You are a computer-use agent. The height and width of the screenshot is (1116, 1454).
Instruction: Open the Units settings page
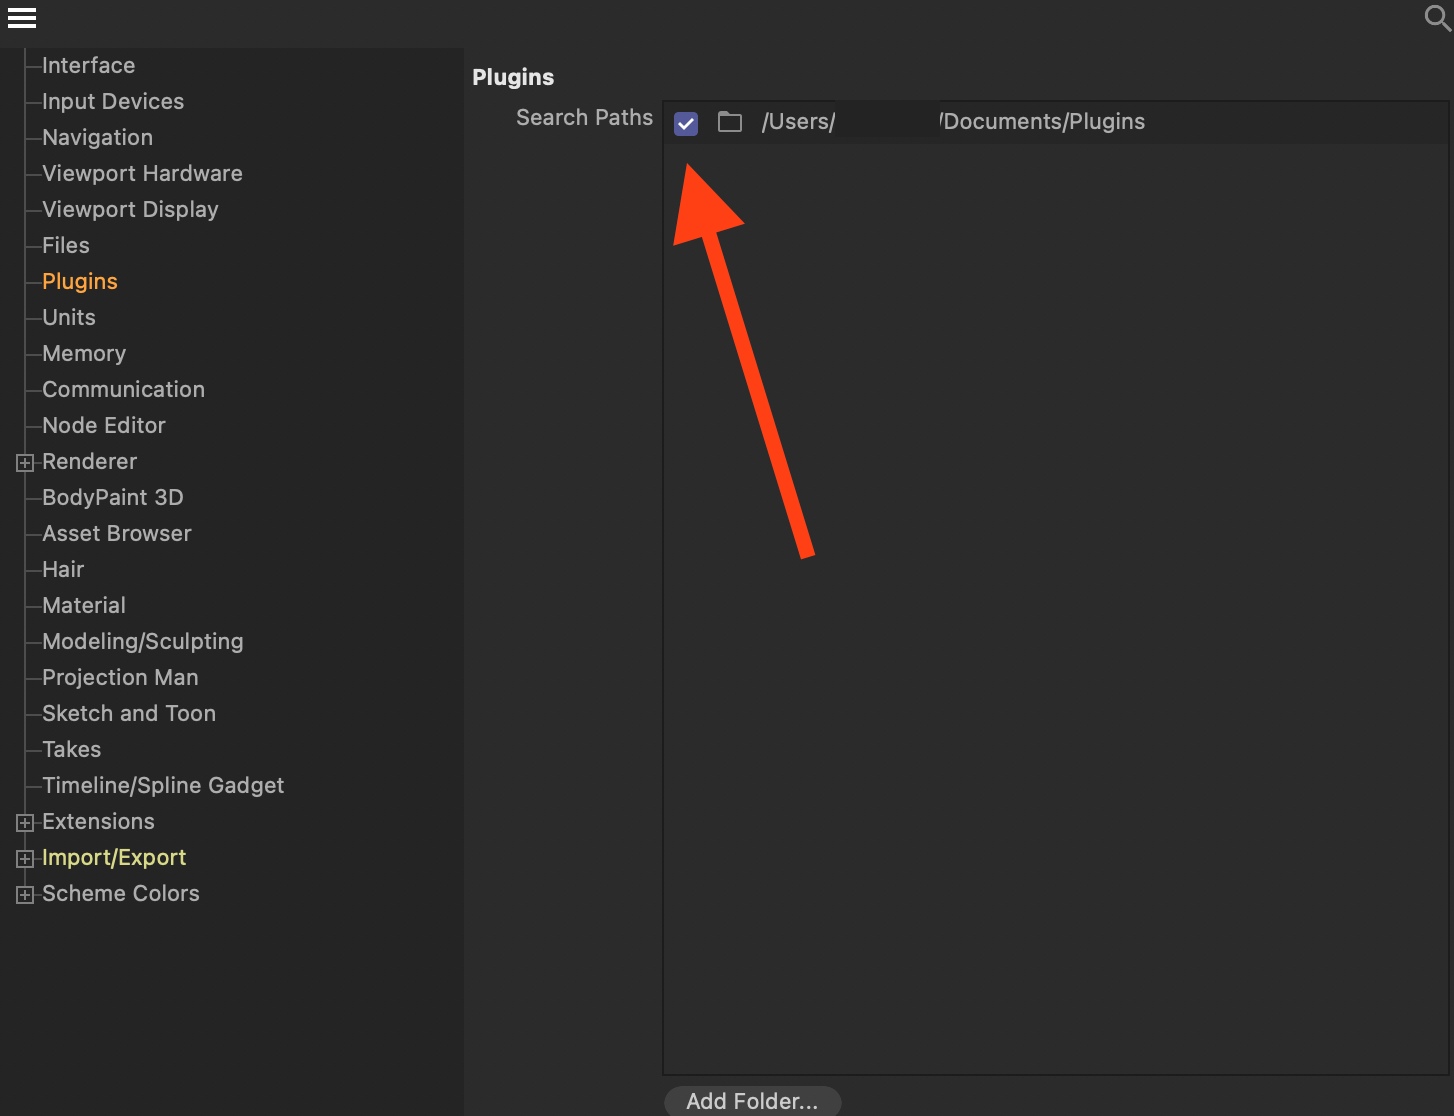pyautogui.click(x=68, y=317)
